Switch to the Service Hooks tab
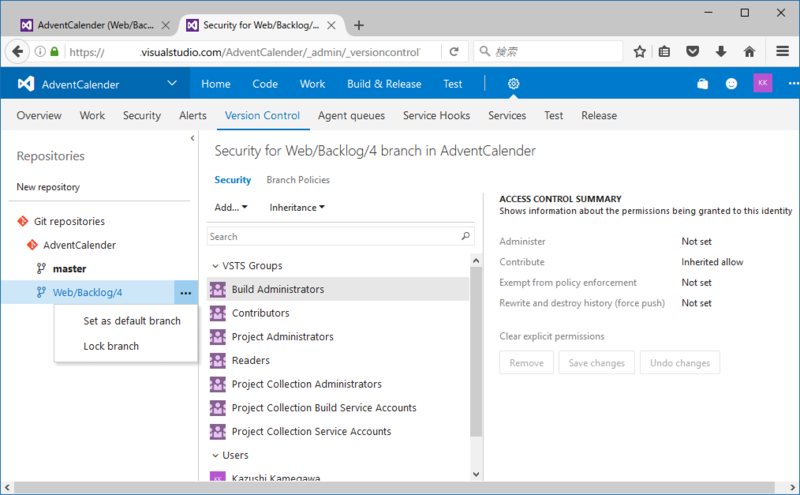The height and width of the screenshot is (495, 800). [x=436, y=115]
